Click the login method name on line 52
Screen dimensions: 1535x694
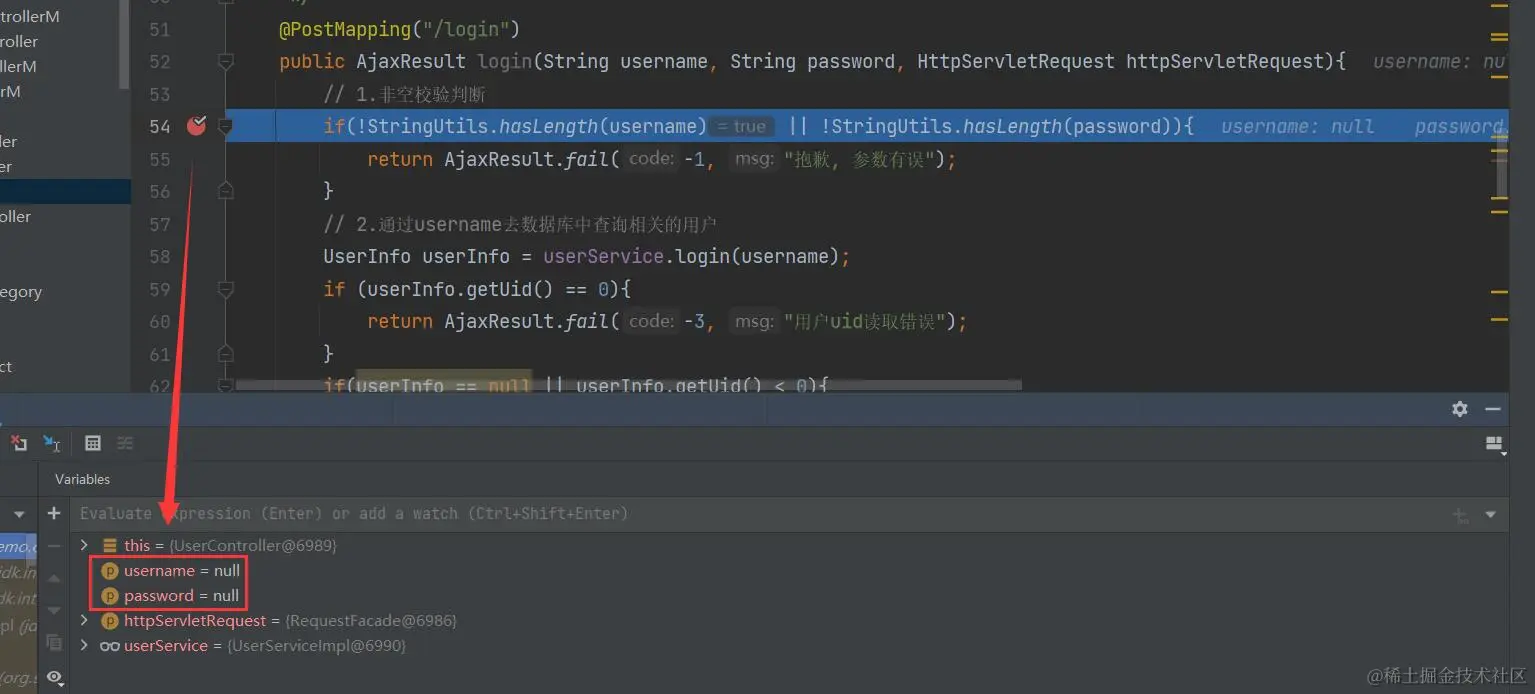[x=504, y=62]
